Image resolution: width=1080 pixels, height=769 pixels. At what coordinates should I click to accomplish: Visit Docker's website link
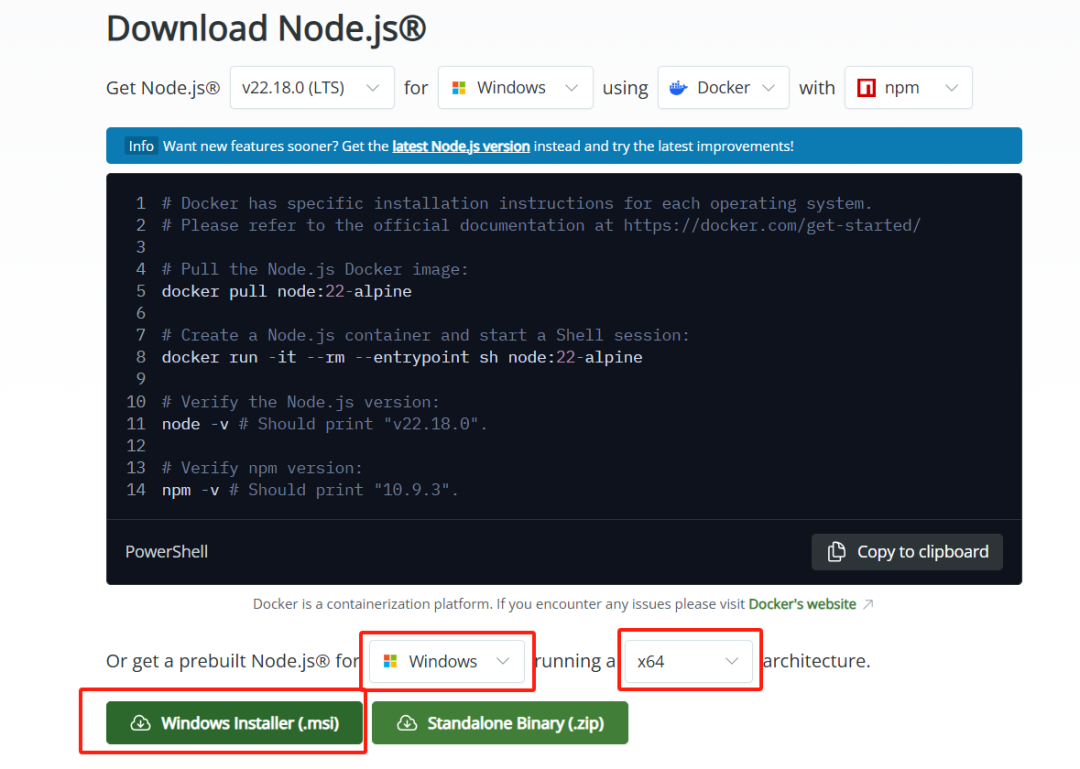[x=802, y=604]
